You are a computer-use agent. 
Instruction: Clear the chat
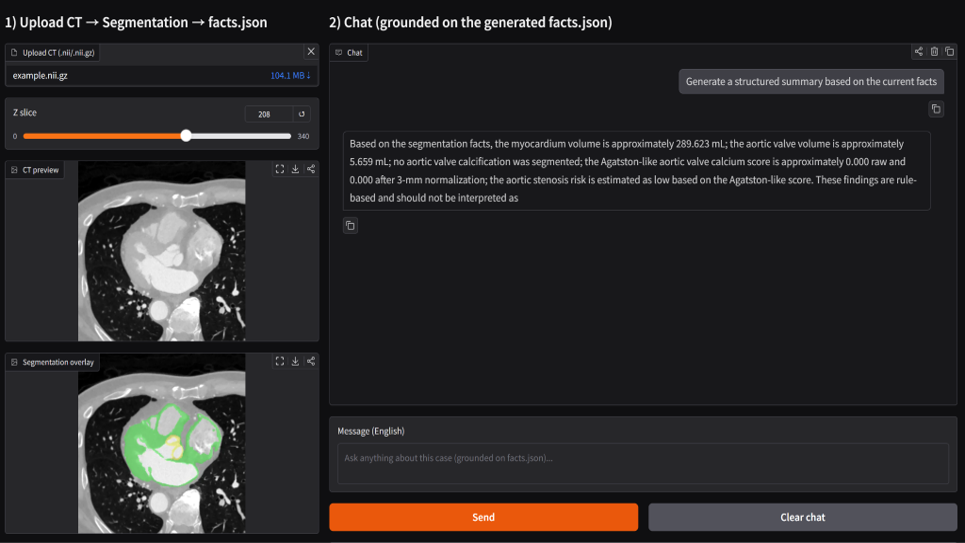pyautogui.click(x=803, y=517)
